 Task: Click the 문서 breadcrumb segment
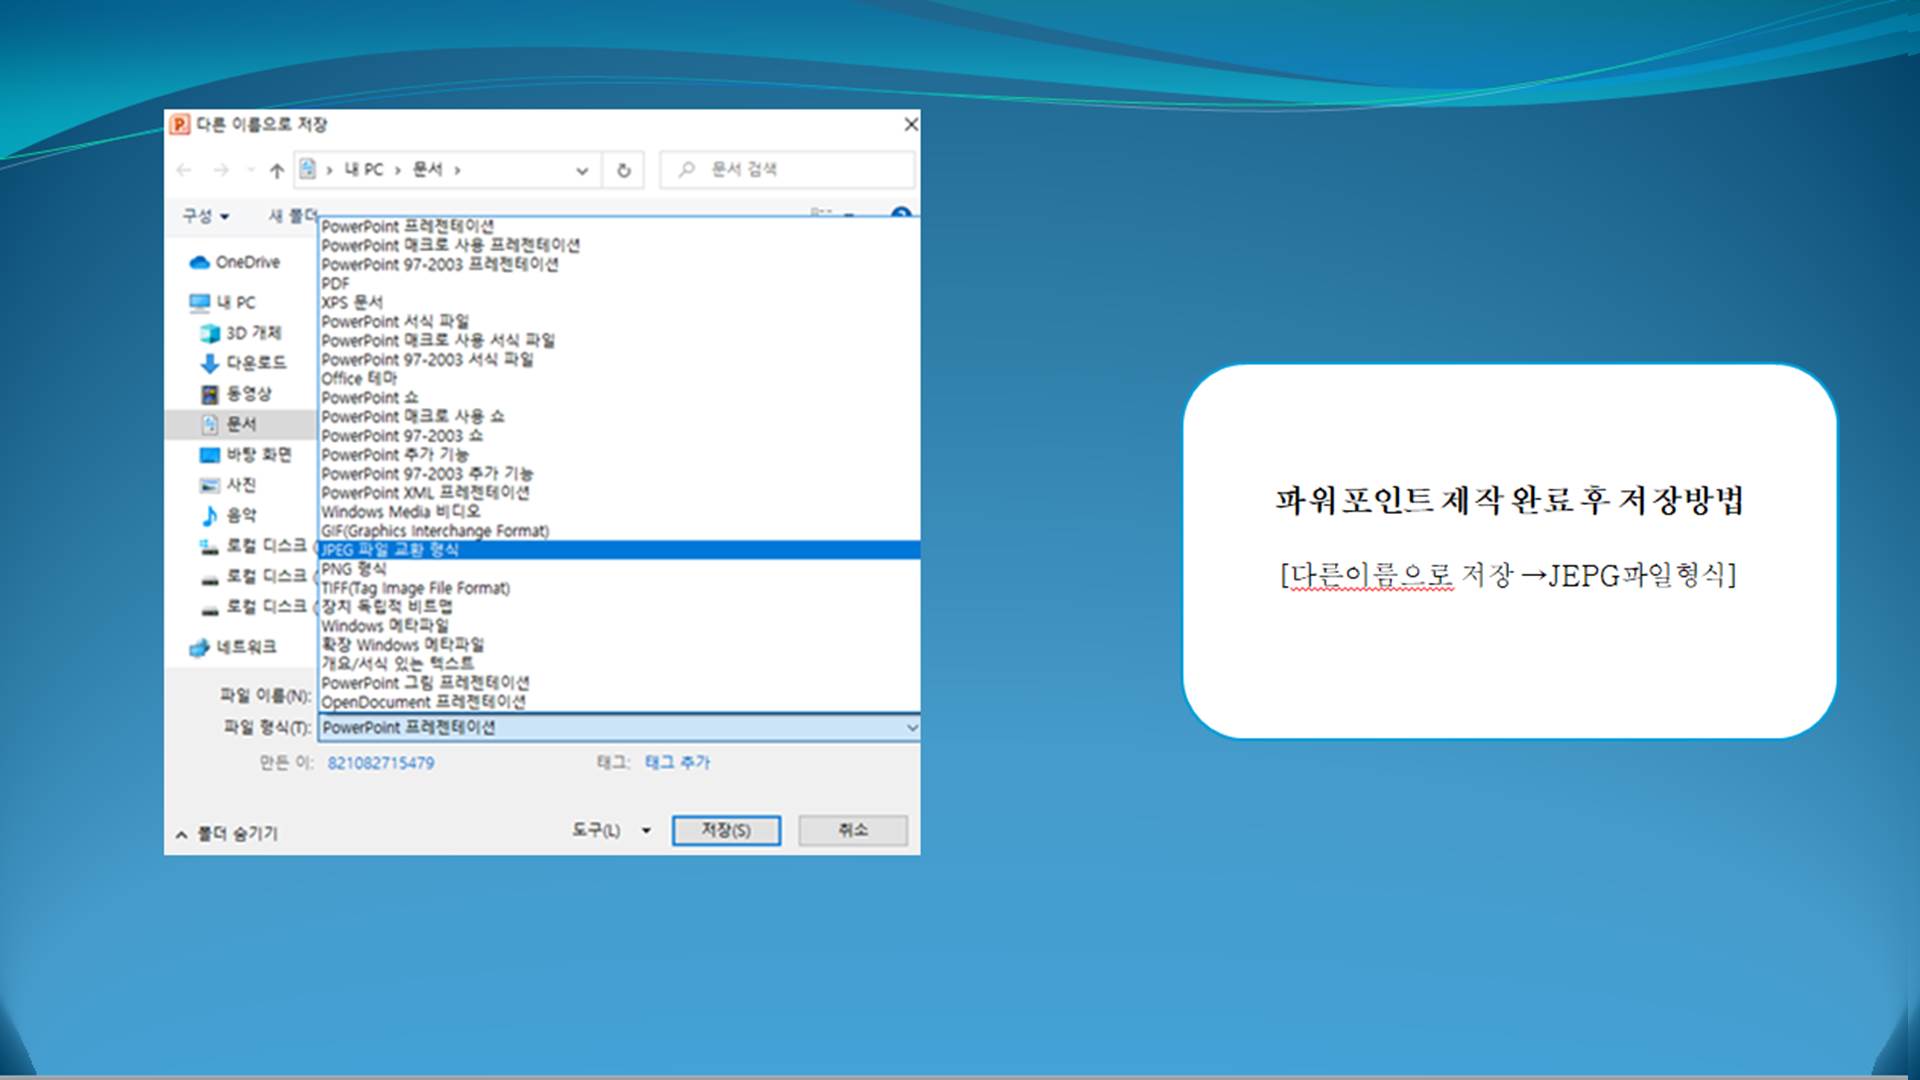point(428,170)
